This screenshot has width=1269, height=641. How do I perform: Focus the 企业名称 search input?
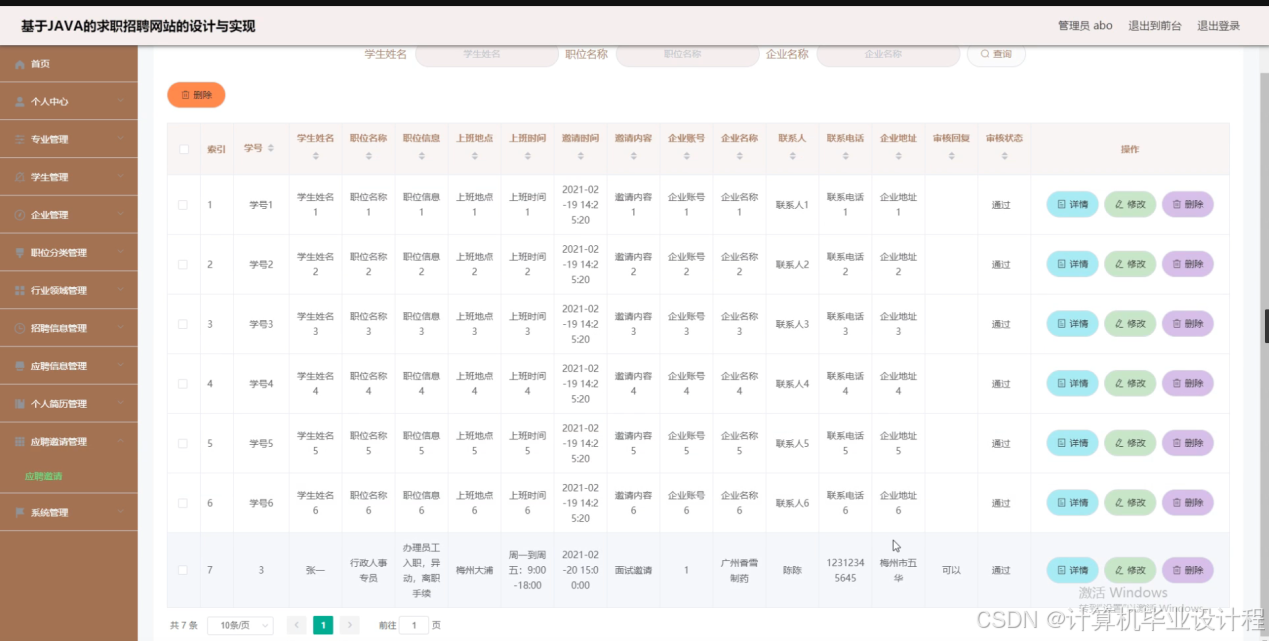click(888, 54)
